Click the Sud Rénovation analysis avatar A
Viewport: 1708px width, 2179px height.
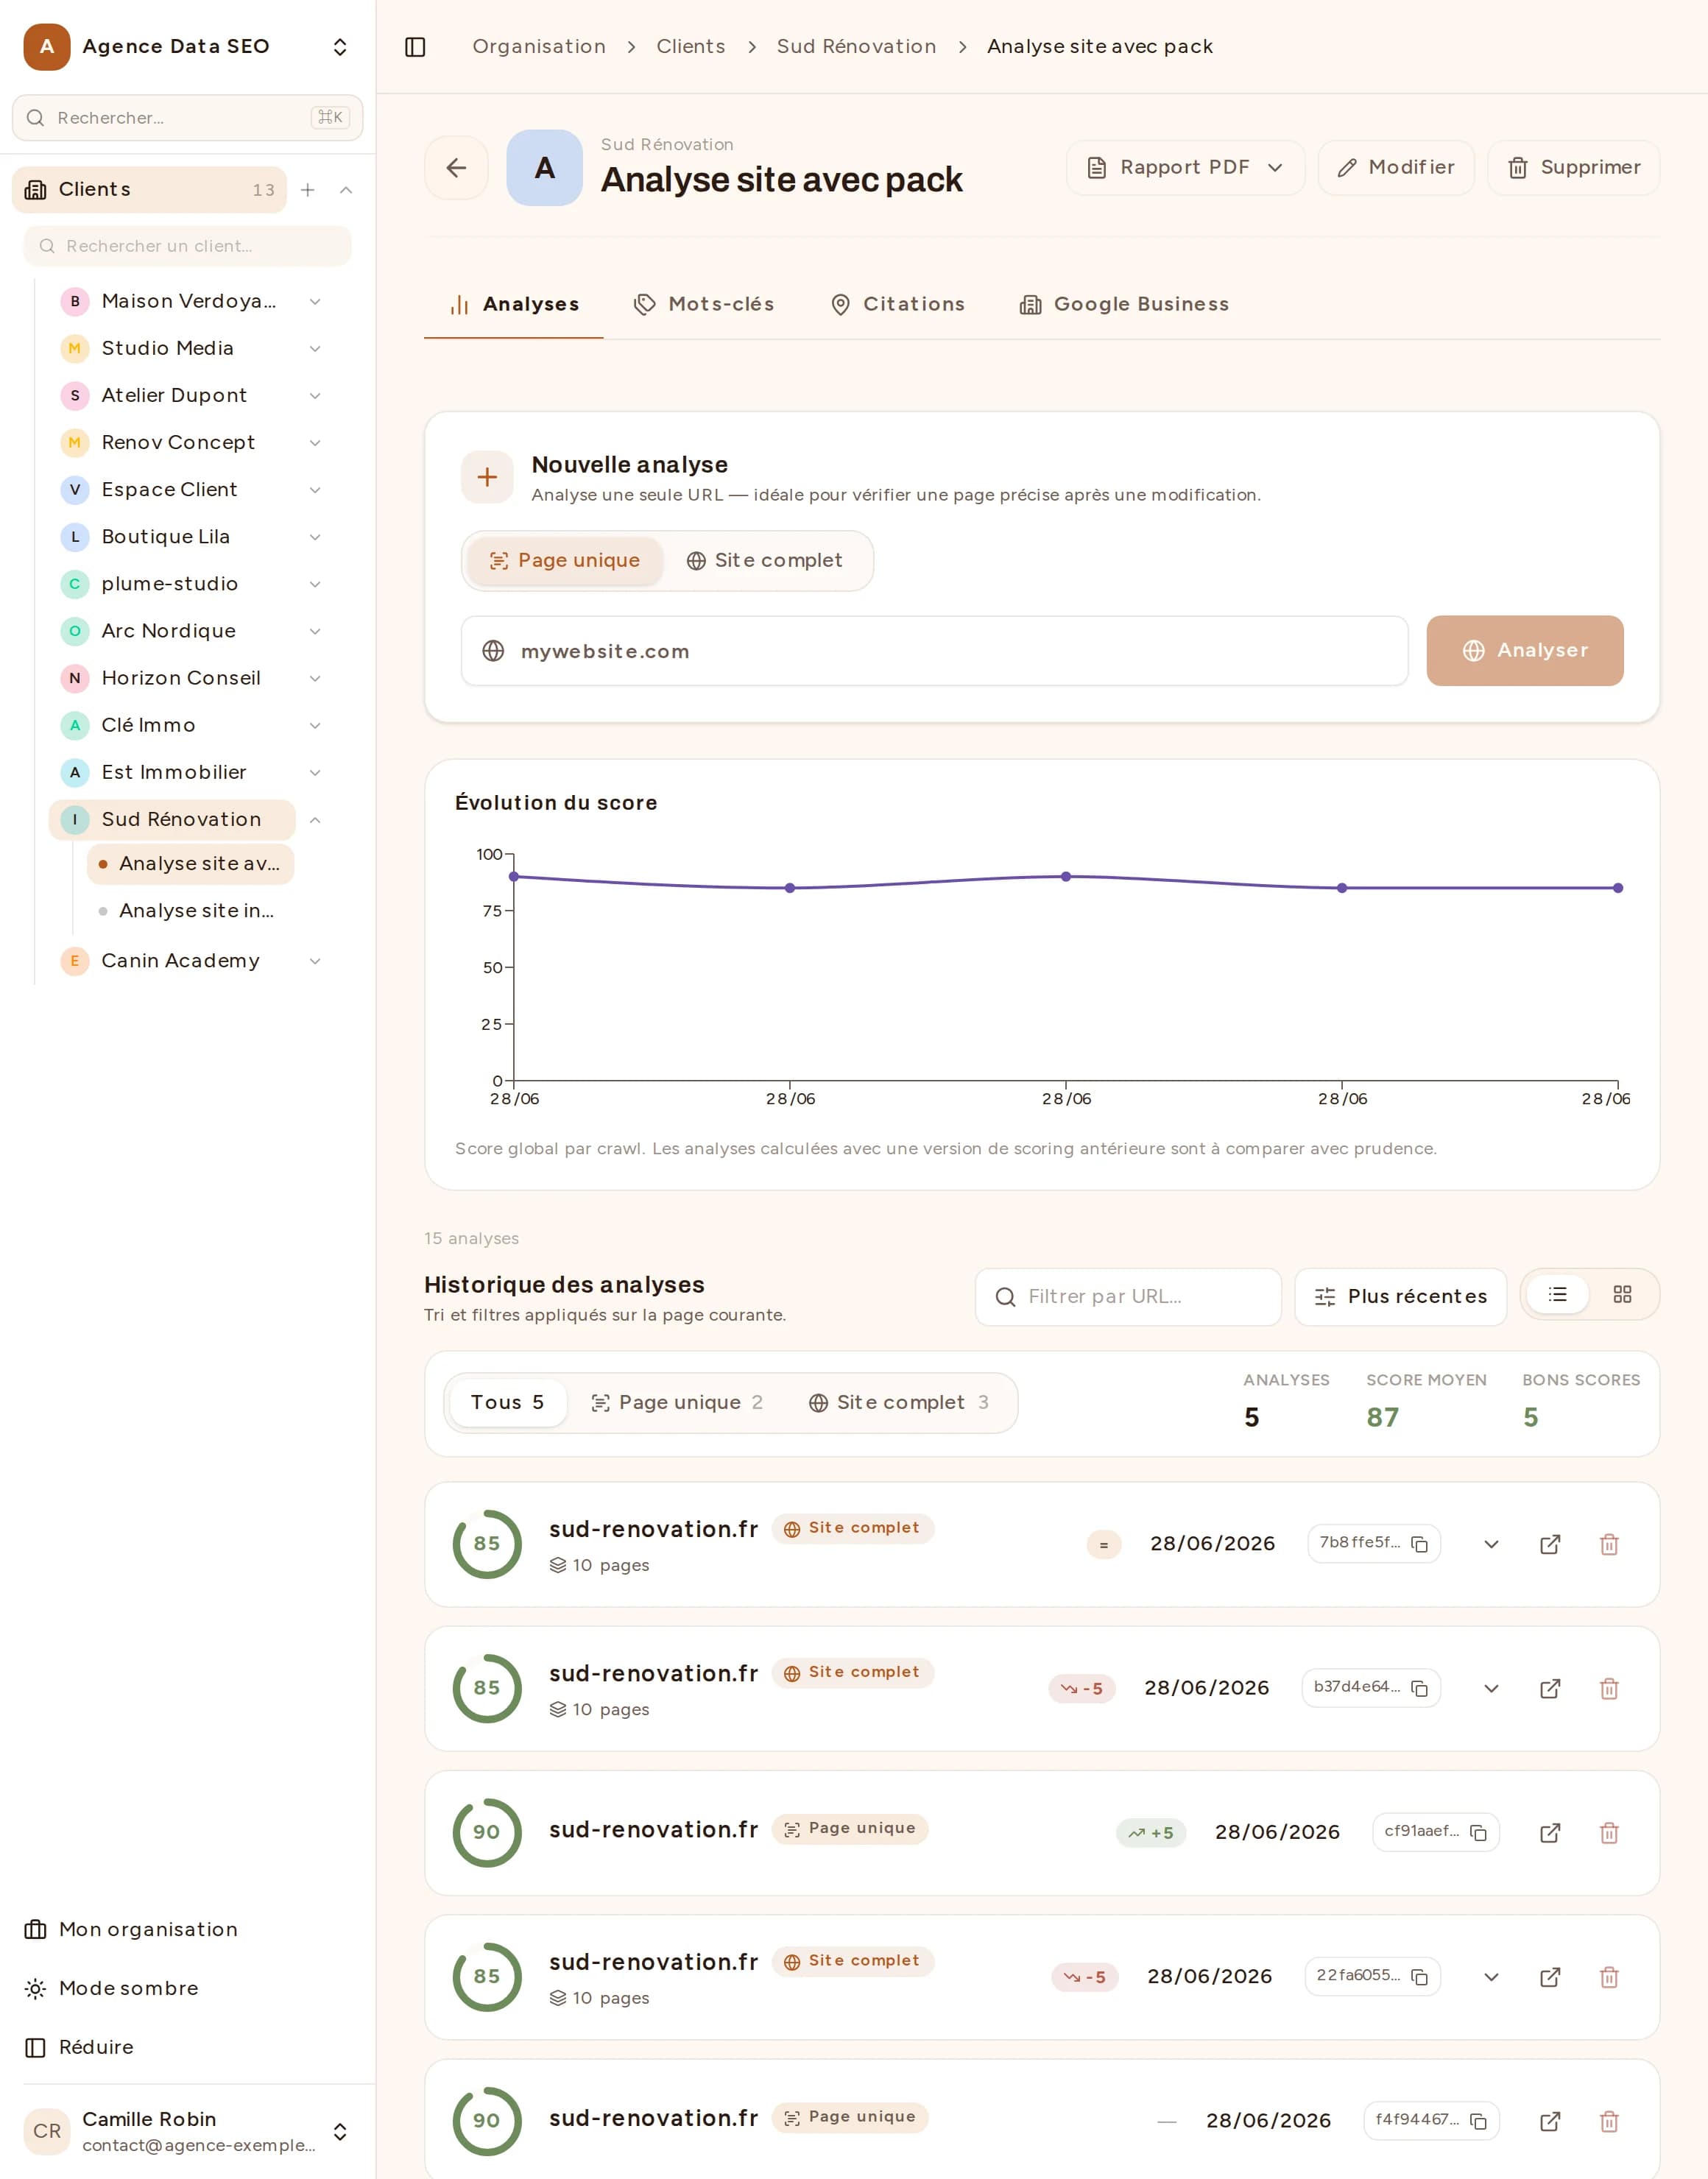coord(544,168)
